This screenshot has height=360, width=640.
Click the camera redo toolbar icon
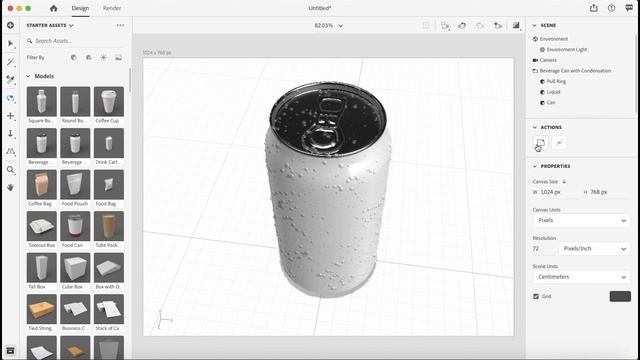click(x=480, y=26)
